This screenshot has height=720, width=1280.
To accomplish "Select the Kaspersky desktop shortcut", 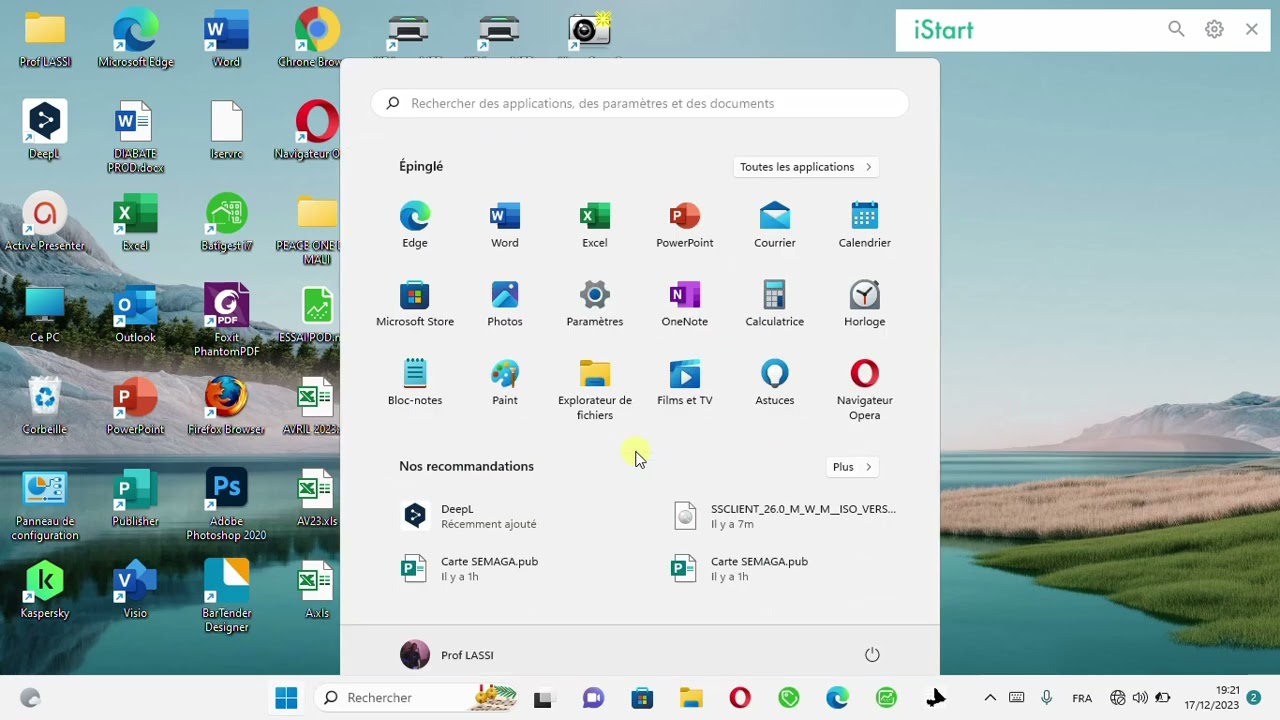I will [x=45, y=590].
